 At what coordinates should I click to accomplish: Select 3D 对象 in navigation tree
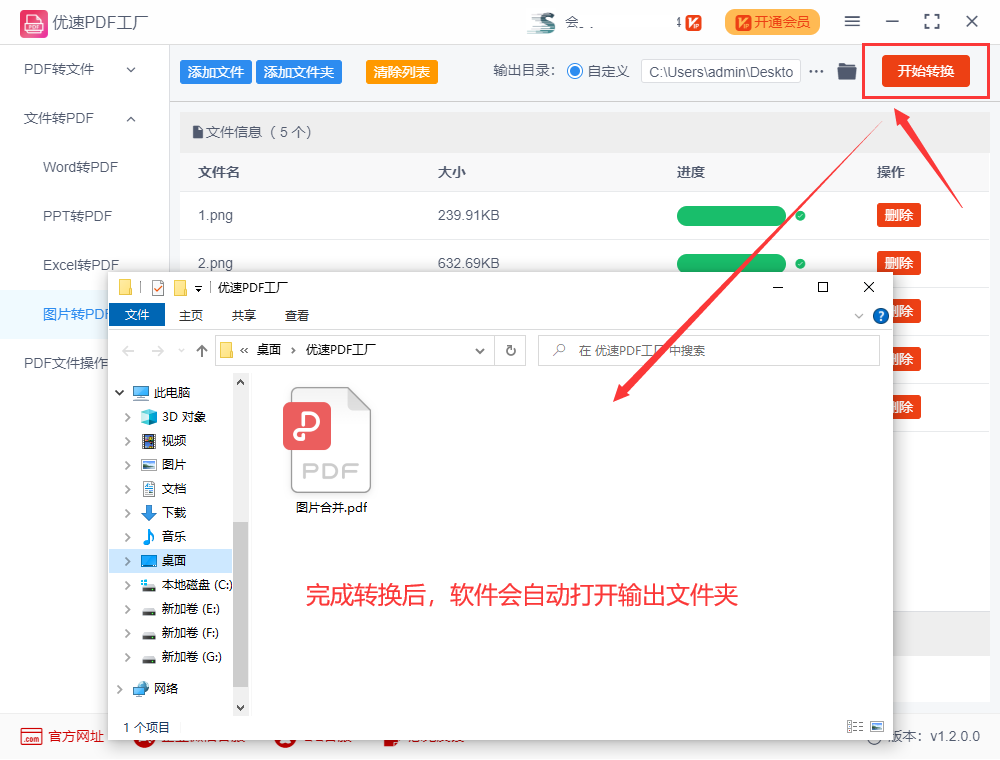[x=184, y=417]
